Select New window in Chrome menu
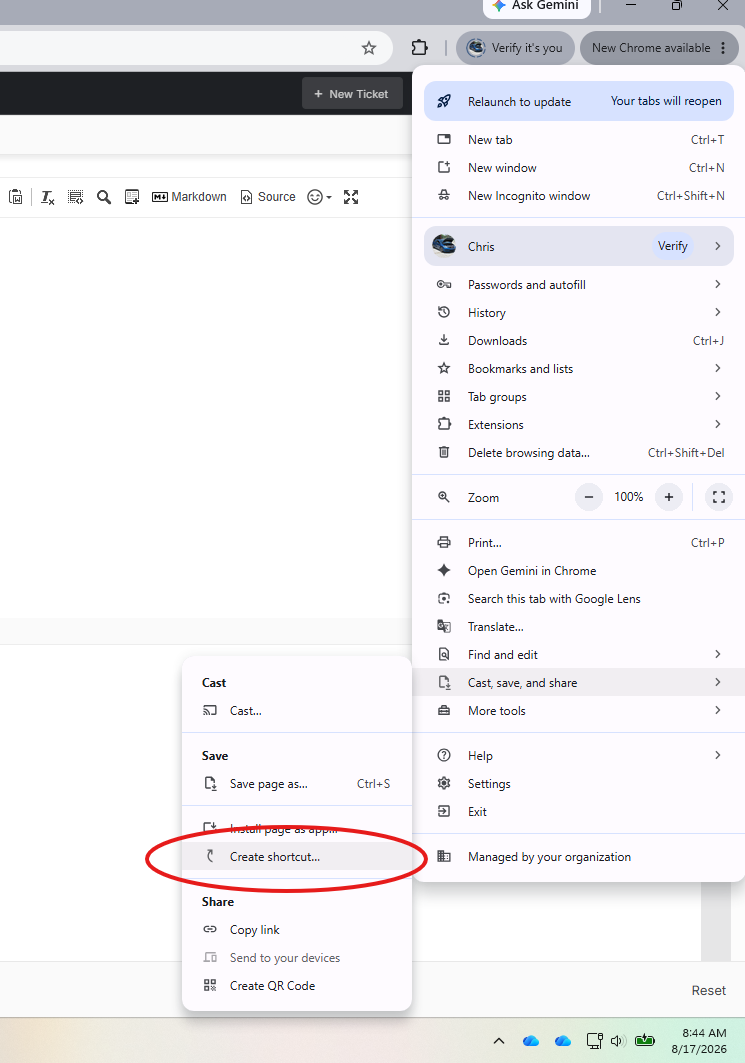 [x=579, y=167]
